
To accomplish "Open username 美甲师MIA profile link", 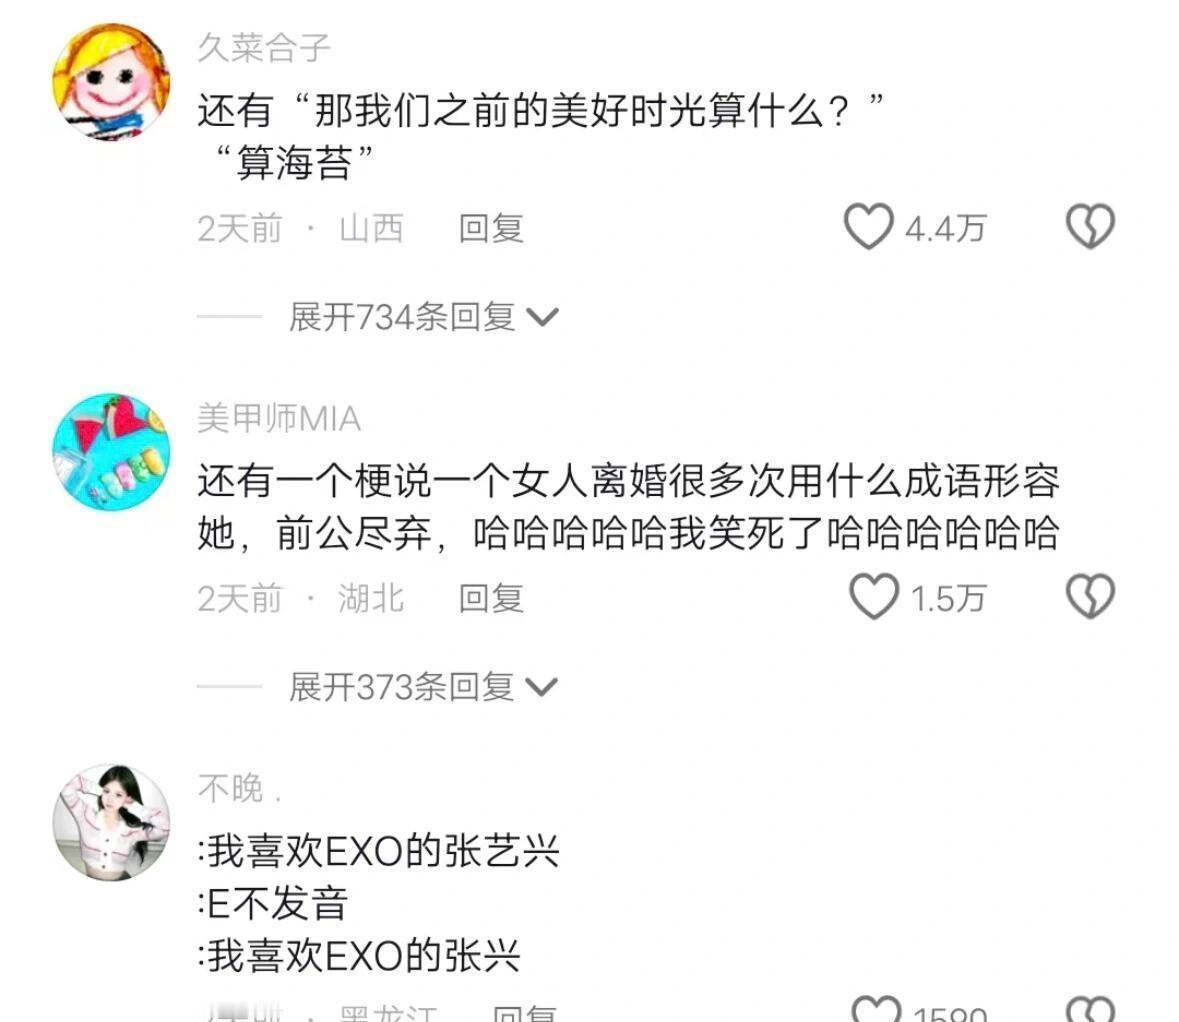I will pos(279,419).
